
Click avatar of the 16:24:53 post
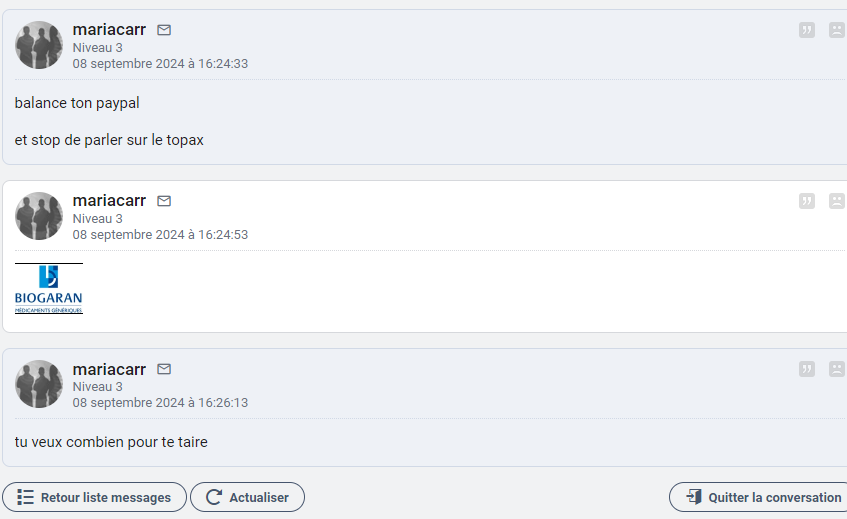coord(39,216)
